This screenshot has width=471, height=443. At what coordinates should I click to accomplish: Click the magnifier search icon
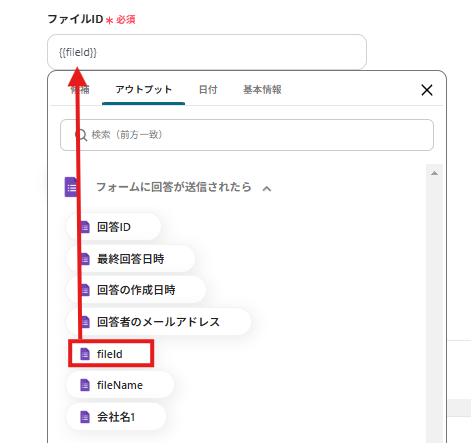pos(81,135)
